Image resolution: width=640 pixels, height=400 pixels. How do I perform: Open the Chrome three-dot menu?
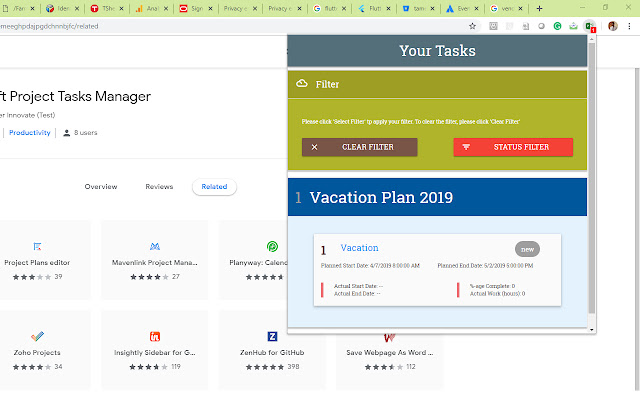629,26
